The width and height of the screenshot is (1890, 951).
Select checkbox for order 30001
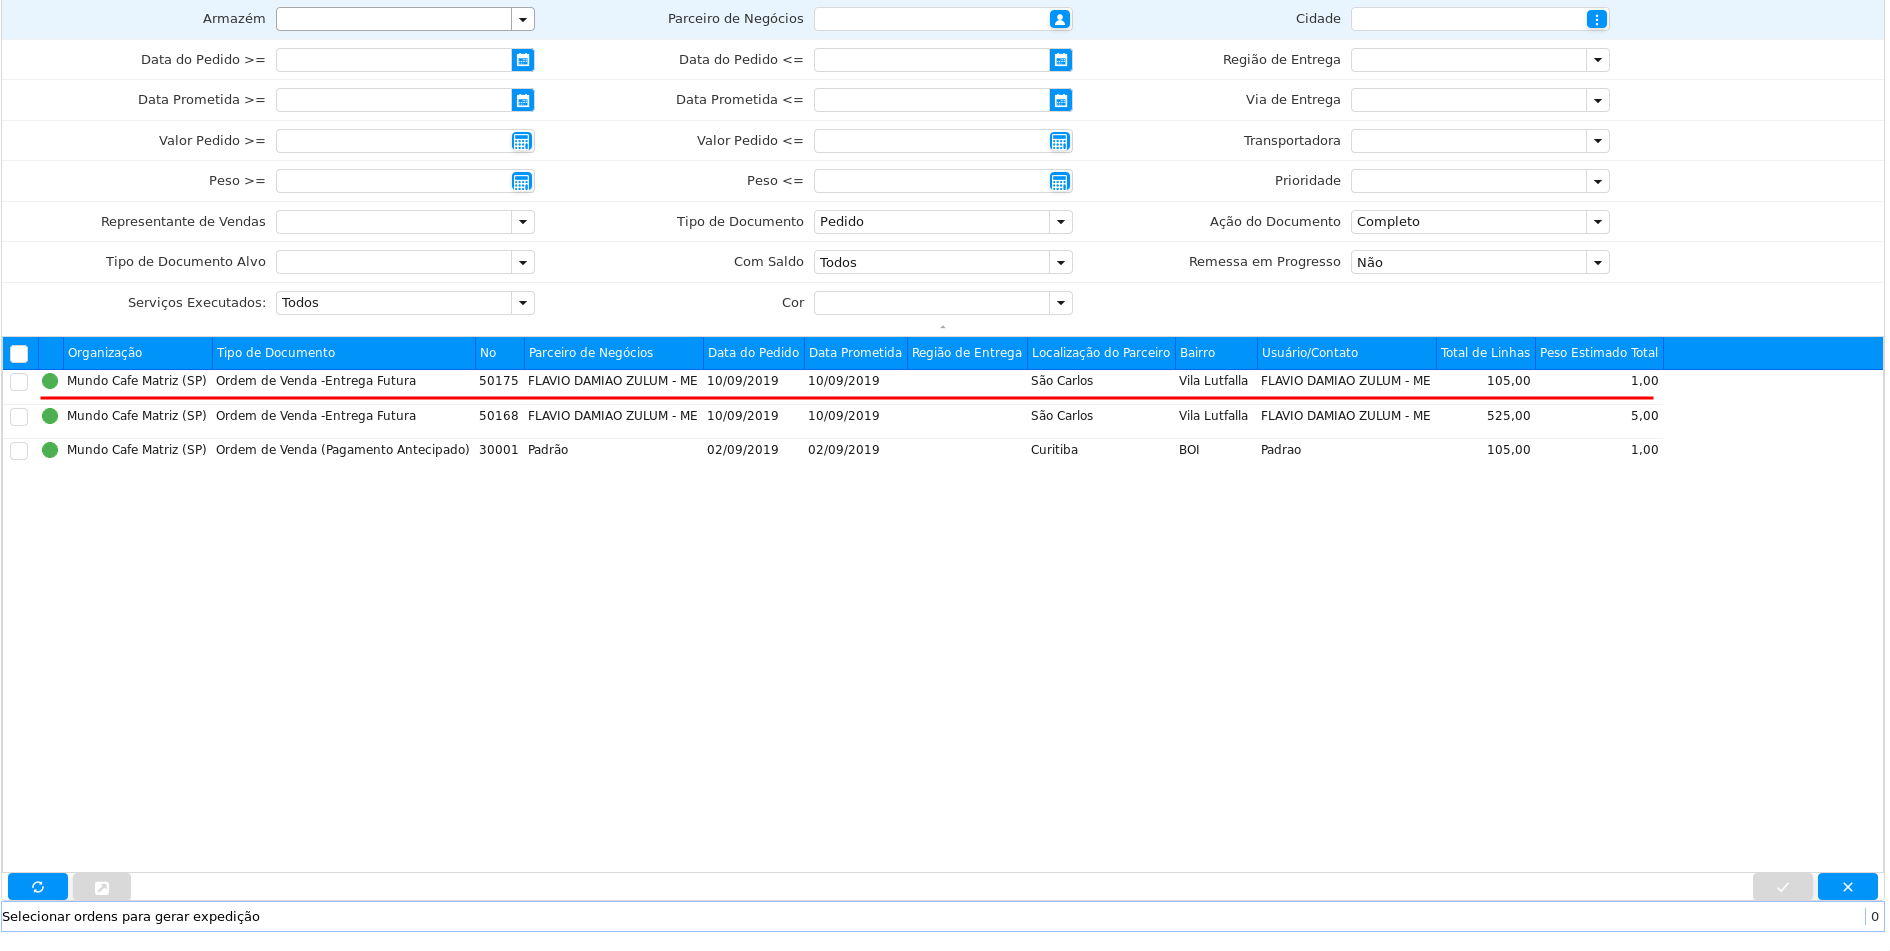click(x=19, y=451)
